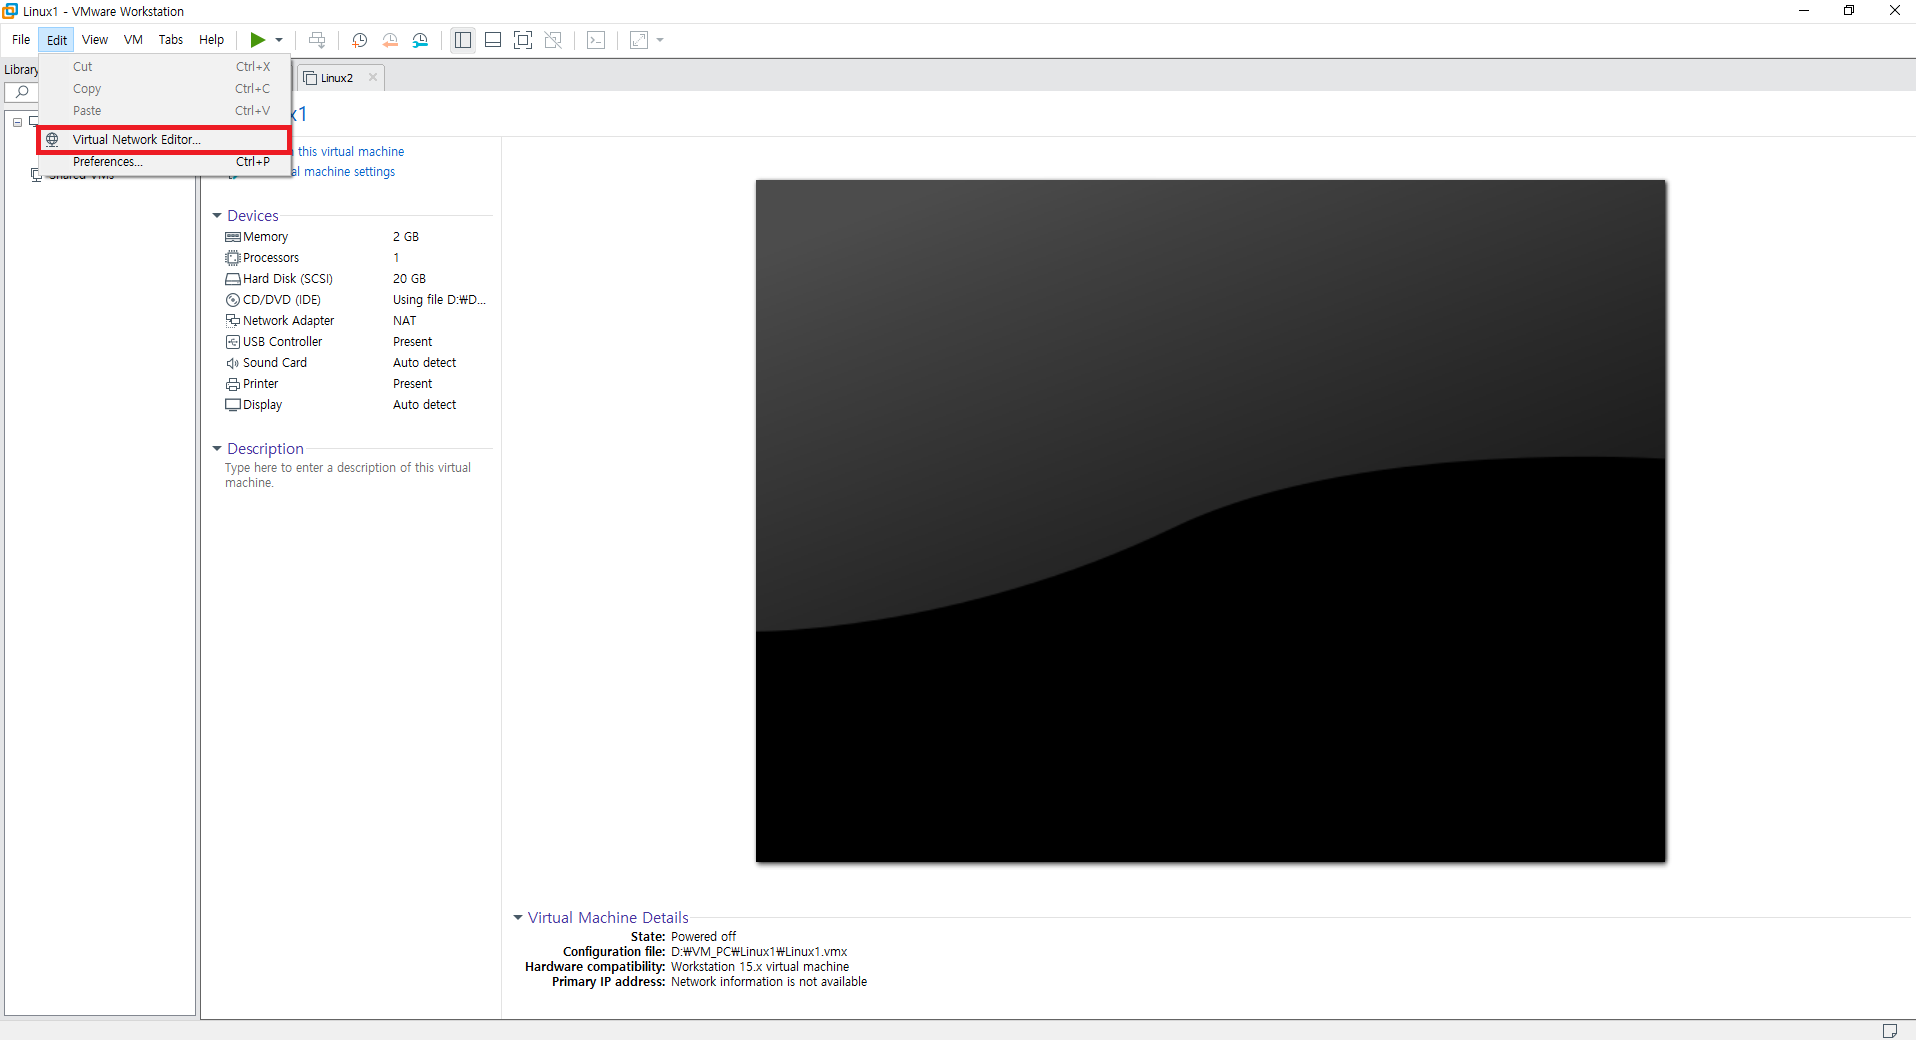Collapse the Devices section
Screen dimensions: 1916x1040
(217, 216)
